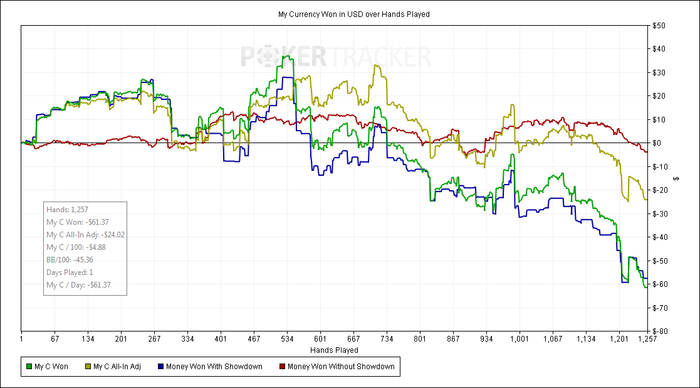Click the $10 y-axis tick label
Screen dimensions: 700x388
pyautogui.click(x=658, y=120)
